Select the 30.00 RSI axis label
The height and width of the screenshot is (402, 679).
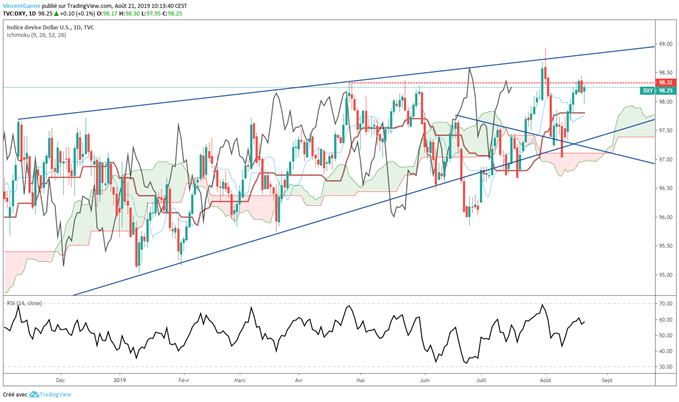[x=666, y=366]
